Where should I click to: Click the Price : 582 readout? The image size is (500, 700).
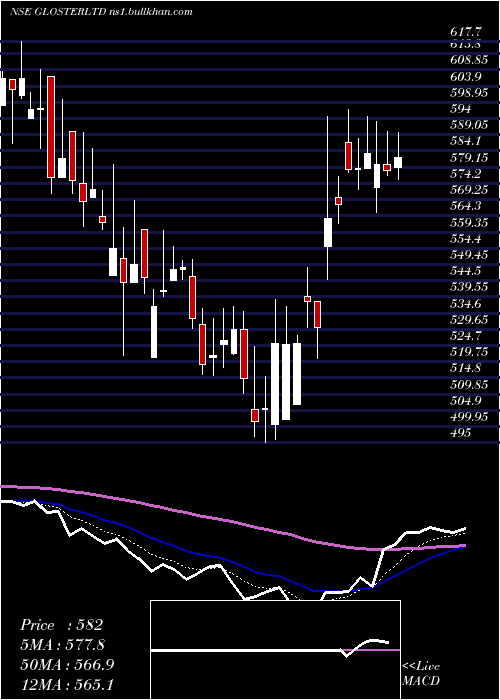pos(62,625)
